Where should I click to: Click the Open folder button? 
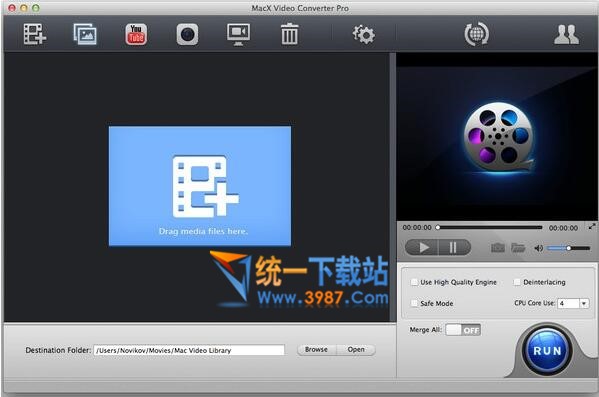click(356, 350)
